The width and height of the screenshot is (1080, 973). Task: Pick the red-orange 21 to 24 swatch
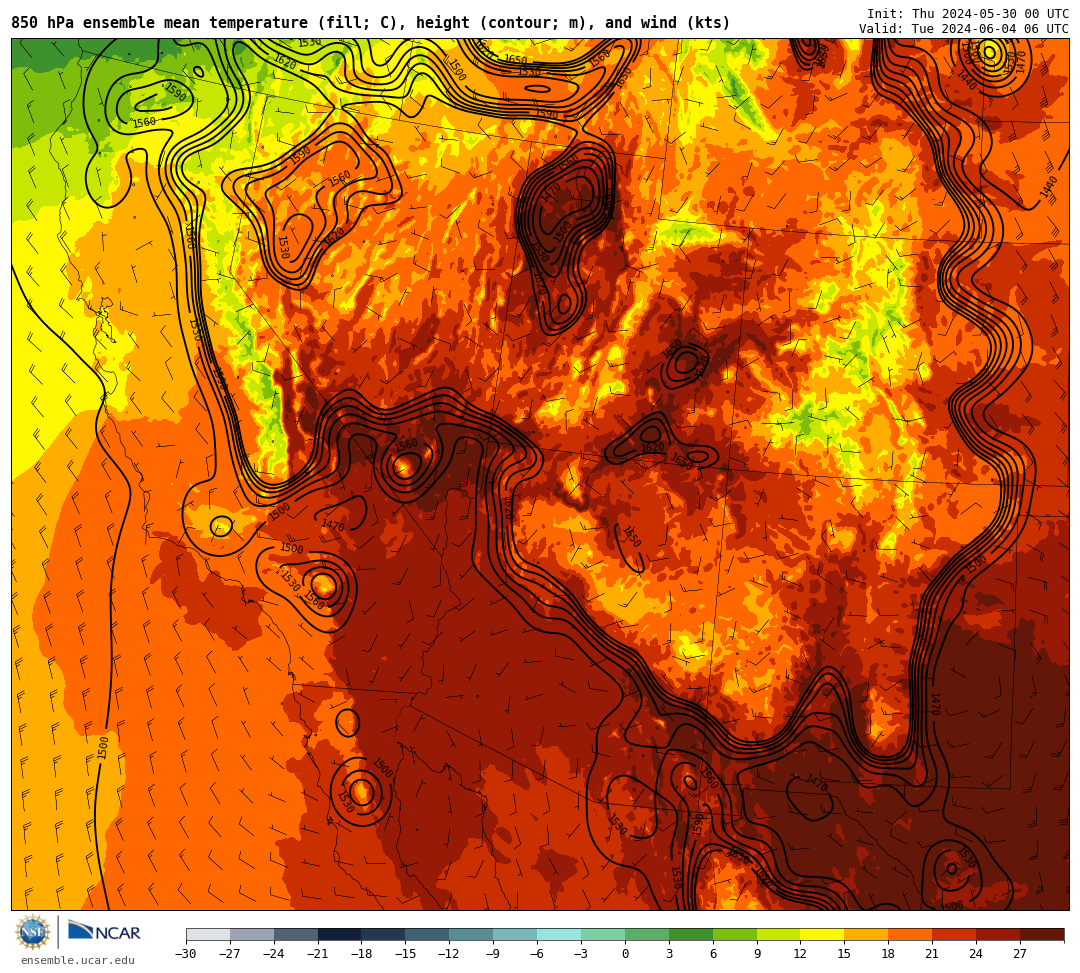[955, 934]
